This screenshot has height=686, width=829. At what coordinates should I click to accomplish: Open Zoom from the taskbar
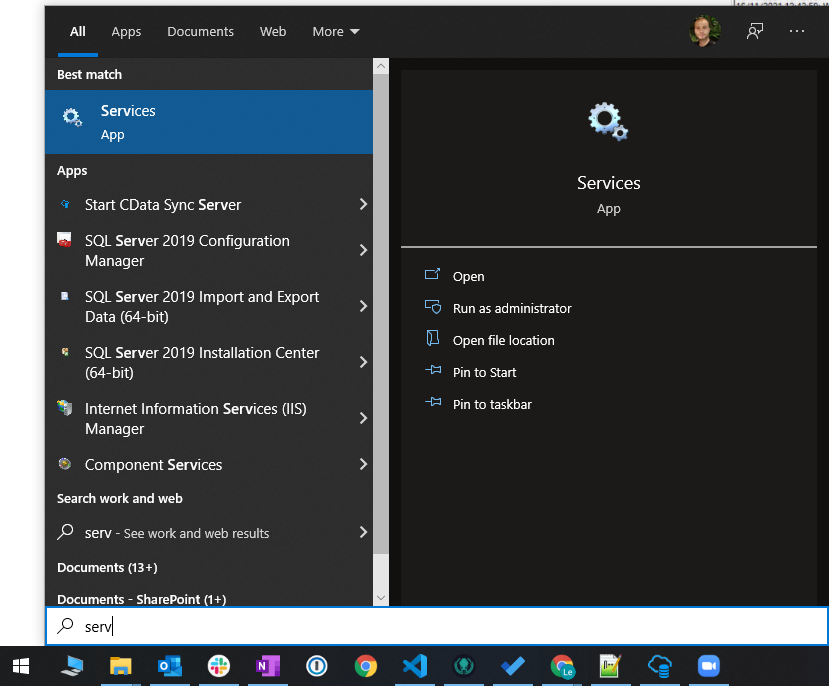coord(709,666)
